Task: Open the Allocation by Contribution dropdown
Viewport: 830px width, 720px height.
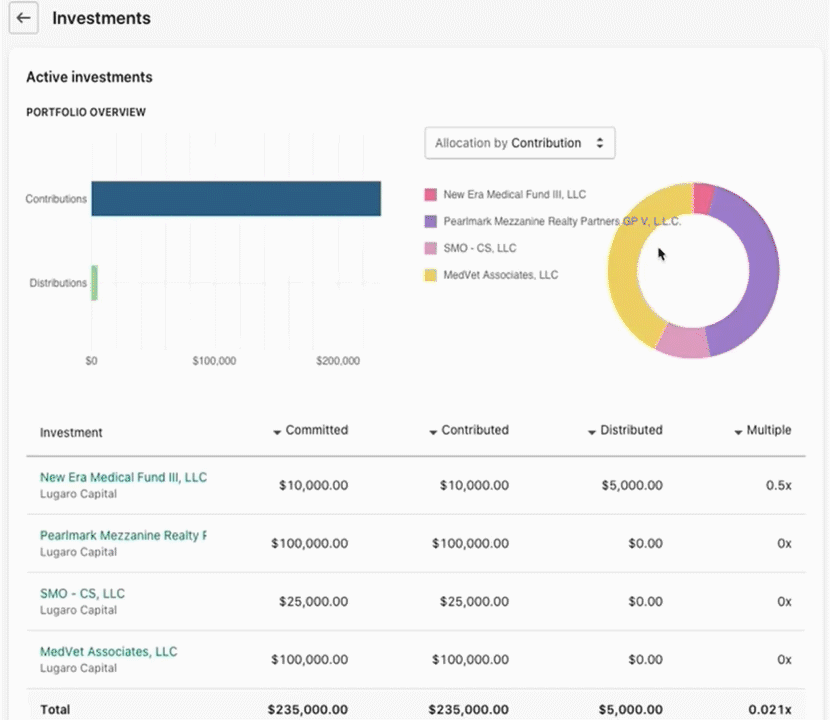Action: [x=519, y=143]
